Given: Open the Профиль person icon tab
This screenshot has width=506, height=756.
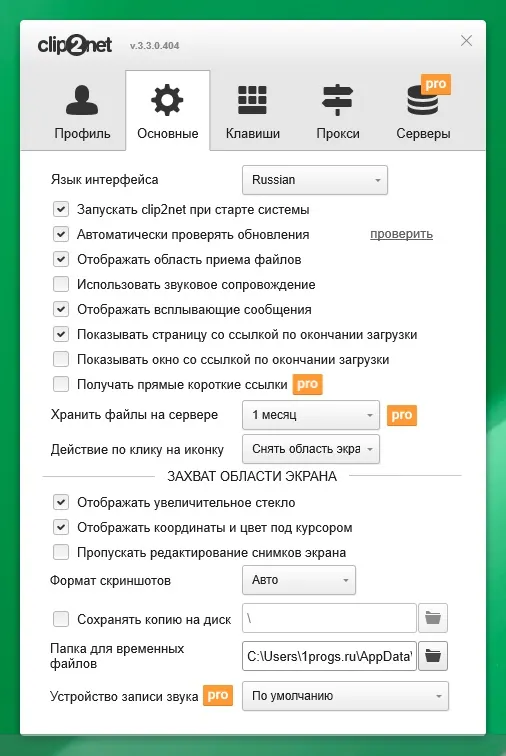Looking at the screenshot, I should pos(82,100).
